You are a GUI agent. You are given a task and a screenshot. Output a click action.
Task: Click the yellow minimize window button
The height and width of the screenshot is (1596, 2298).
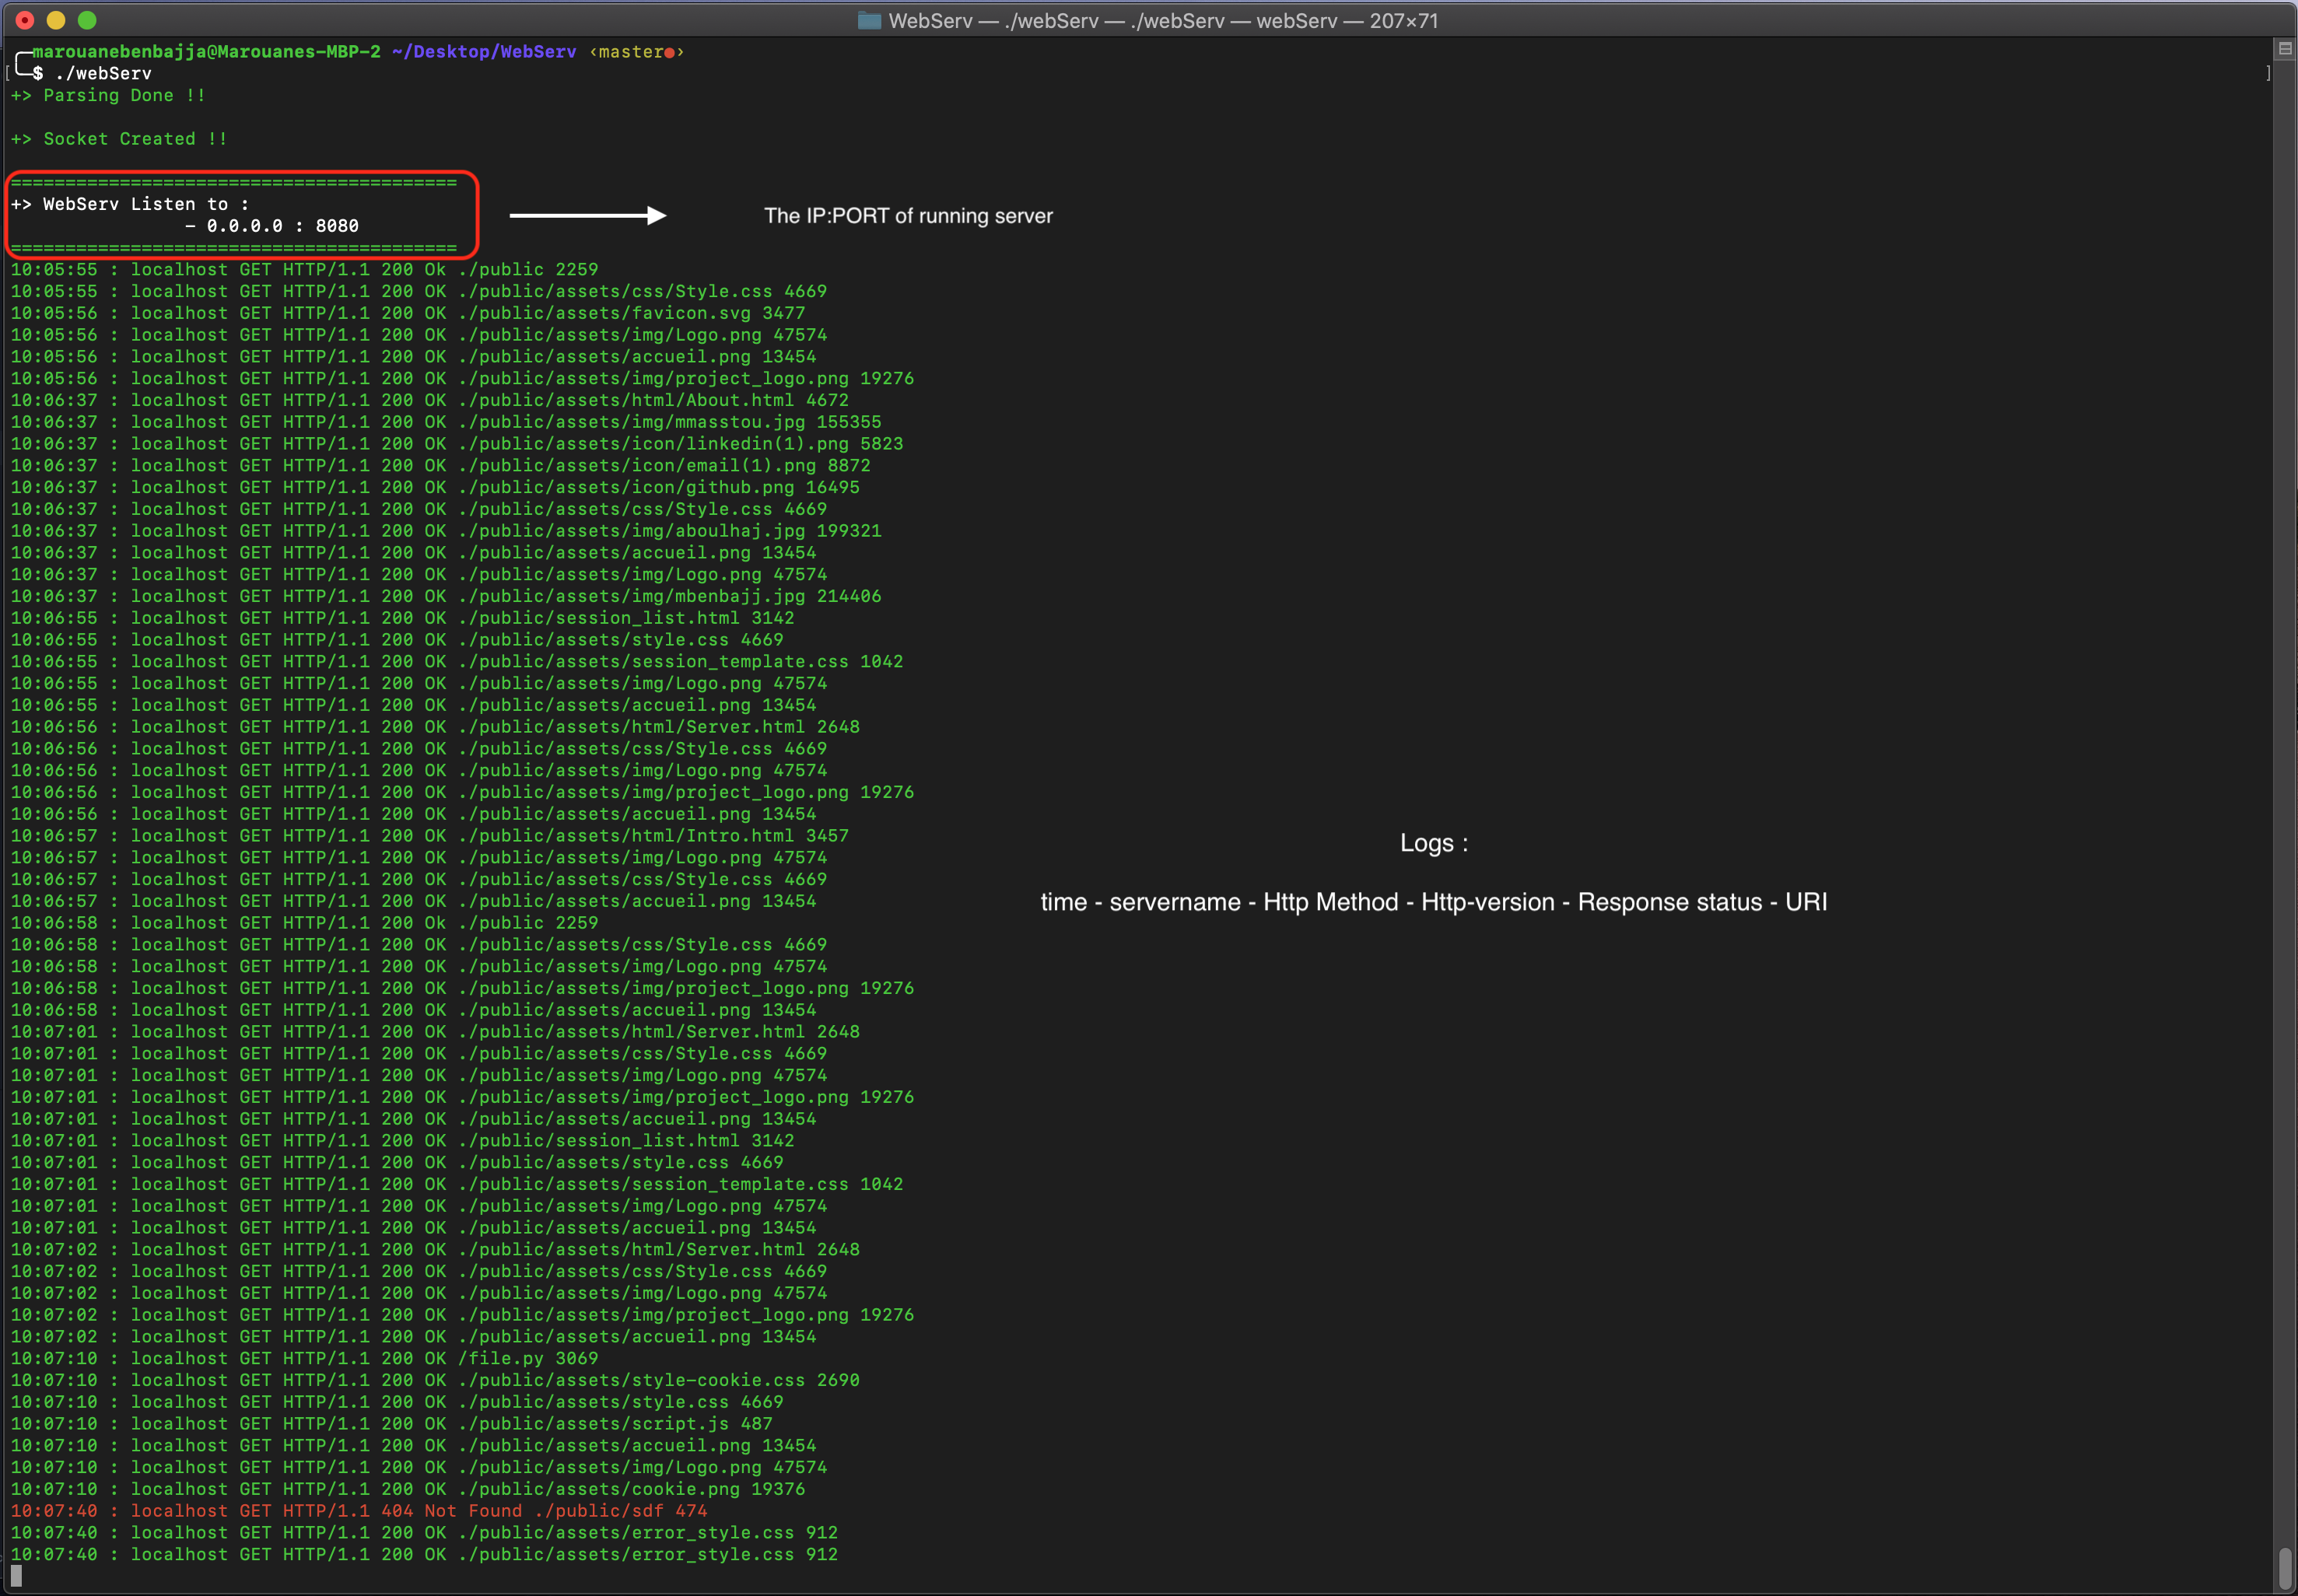click(x=56, y=20)
